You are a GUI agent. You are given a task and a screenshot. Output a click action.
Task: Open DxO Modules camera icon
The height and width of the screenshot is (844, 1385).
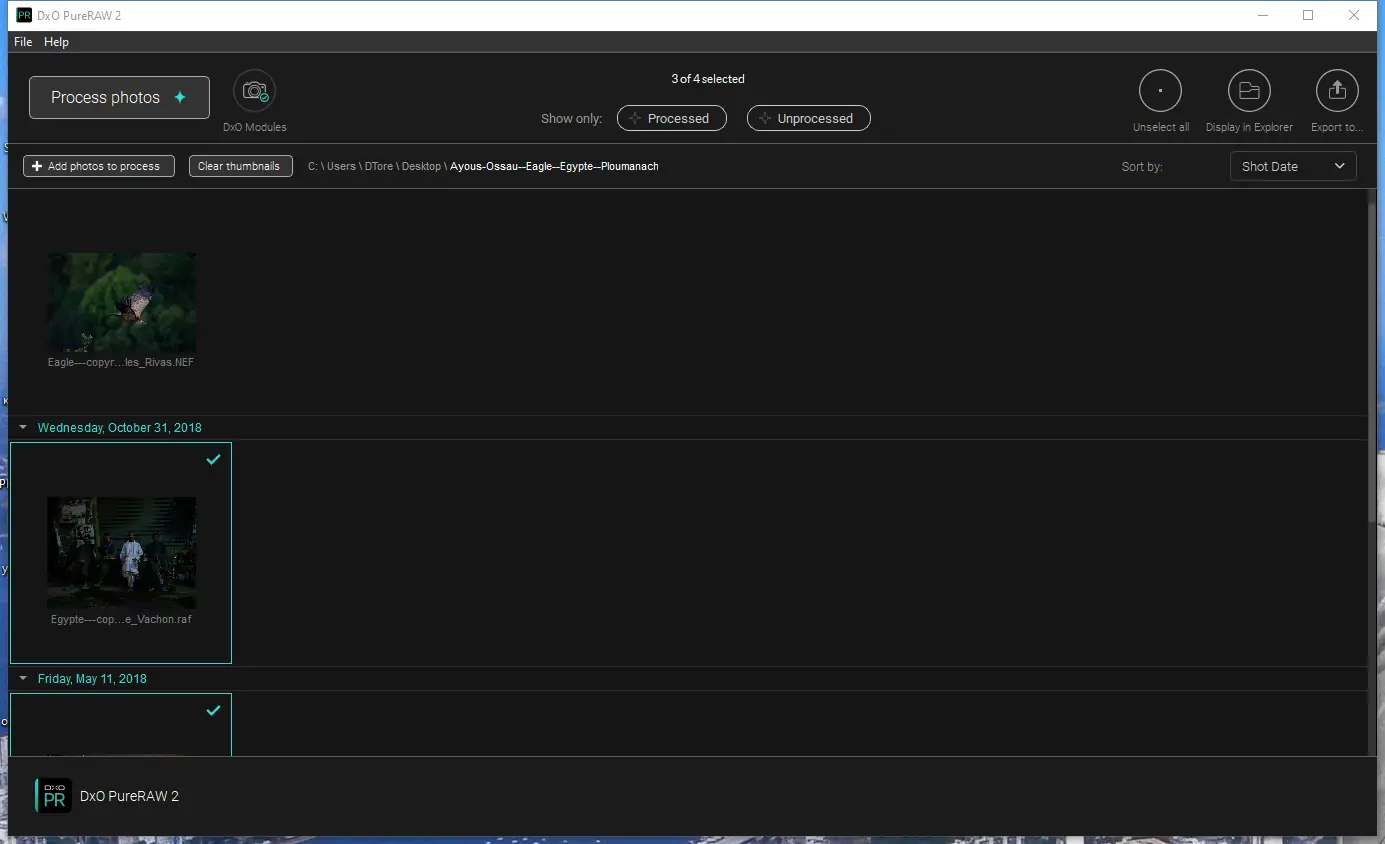pyautogui.click(x=255, y=91)
